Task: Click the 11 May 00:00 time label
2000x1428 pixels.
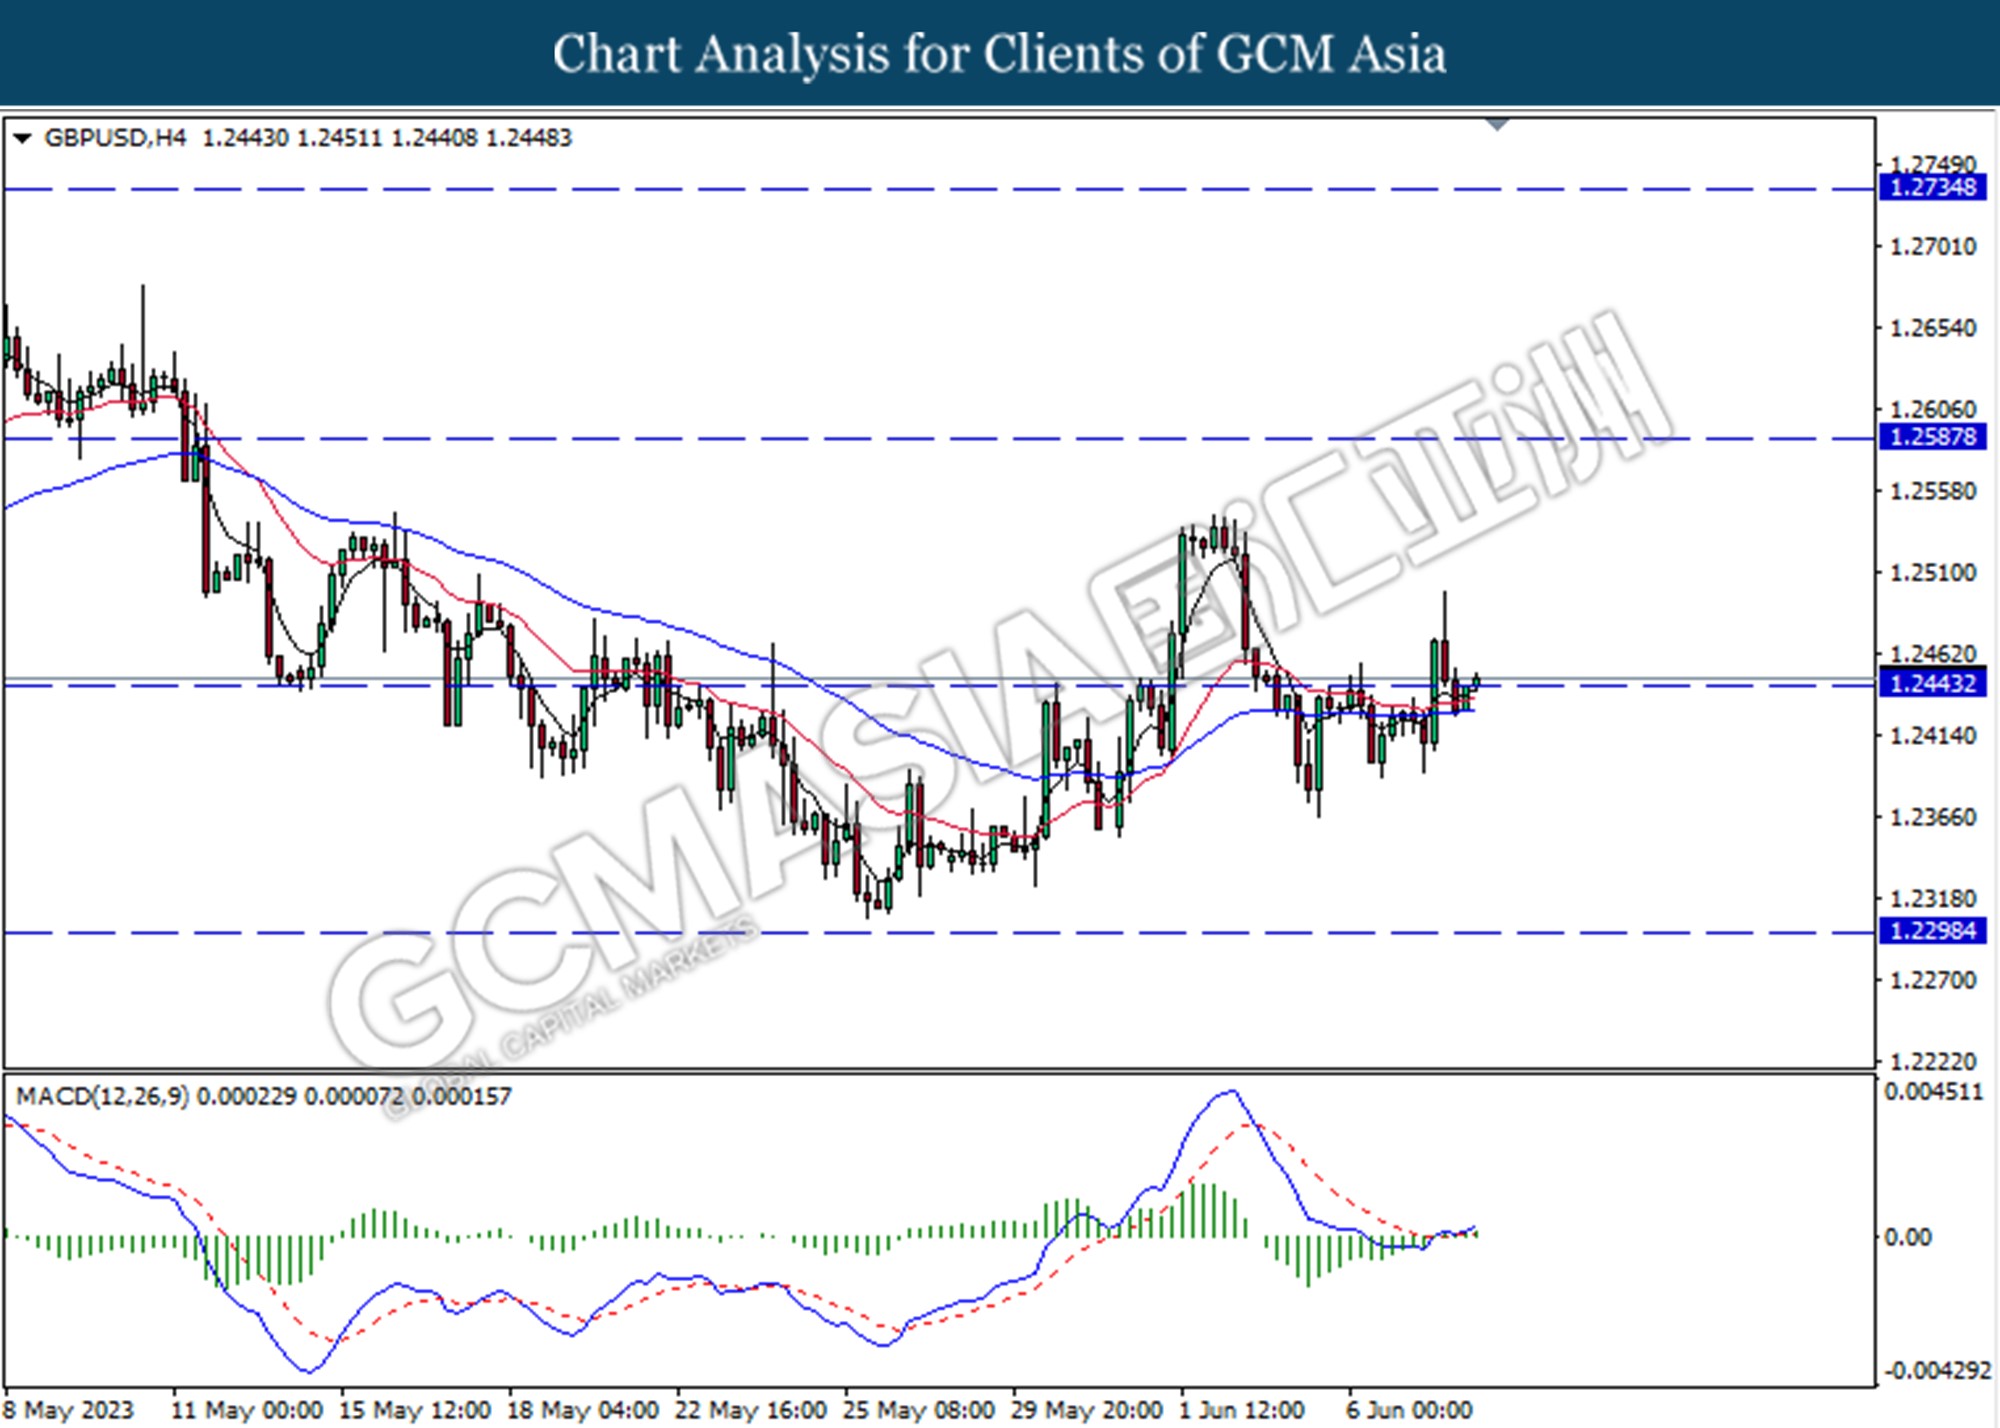Action: (247, 1411)
